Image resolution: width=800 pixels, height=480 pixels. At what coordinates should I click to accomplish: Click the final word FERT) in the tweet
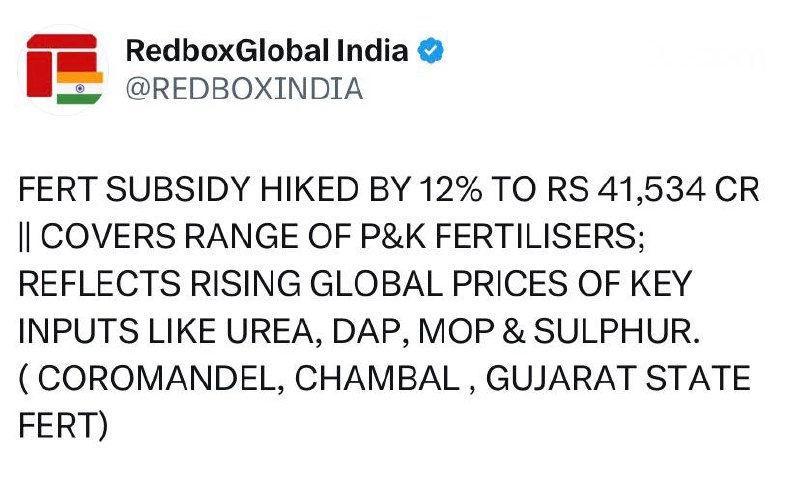click(62, 427)
